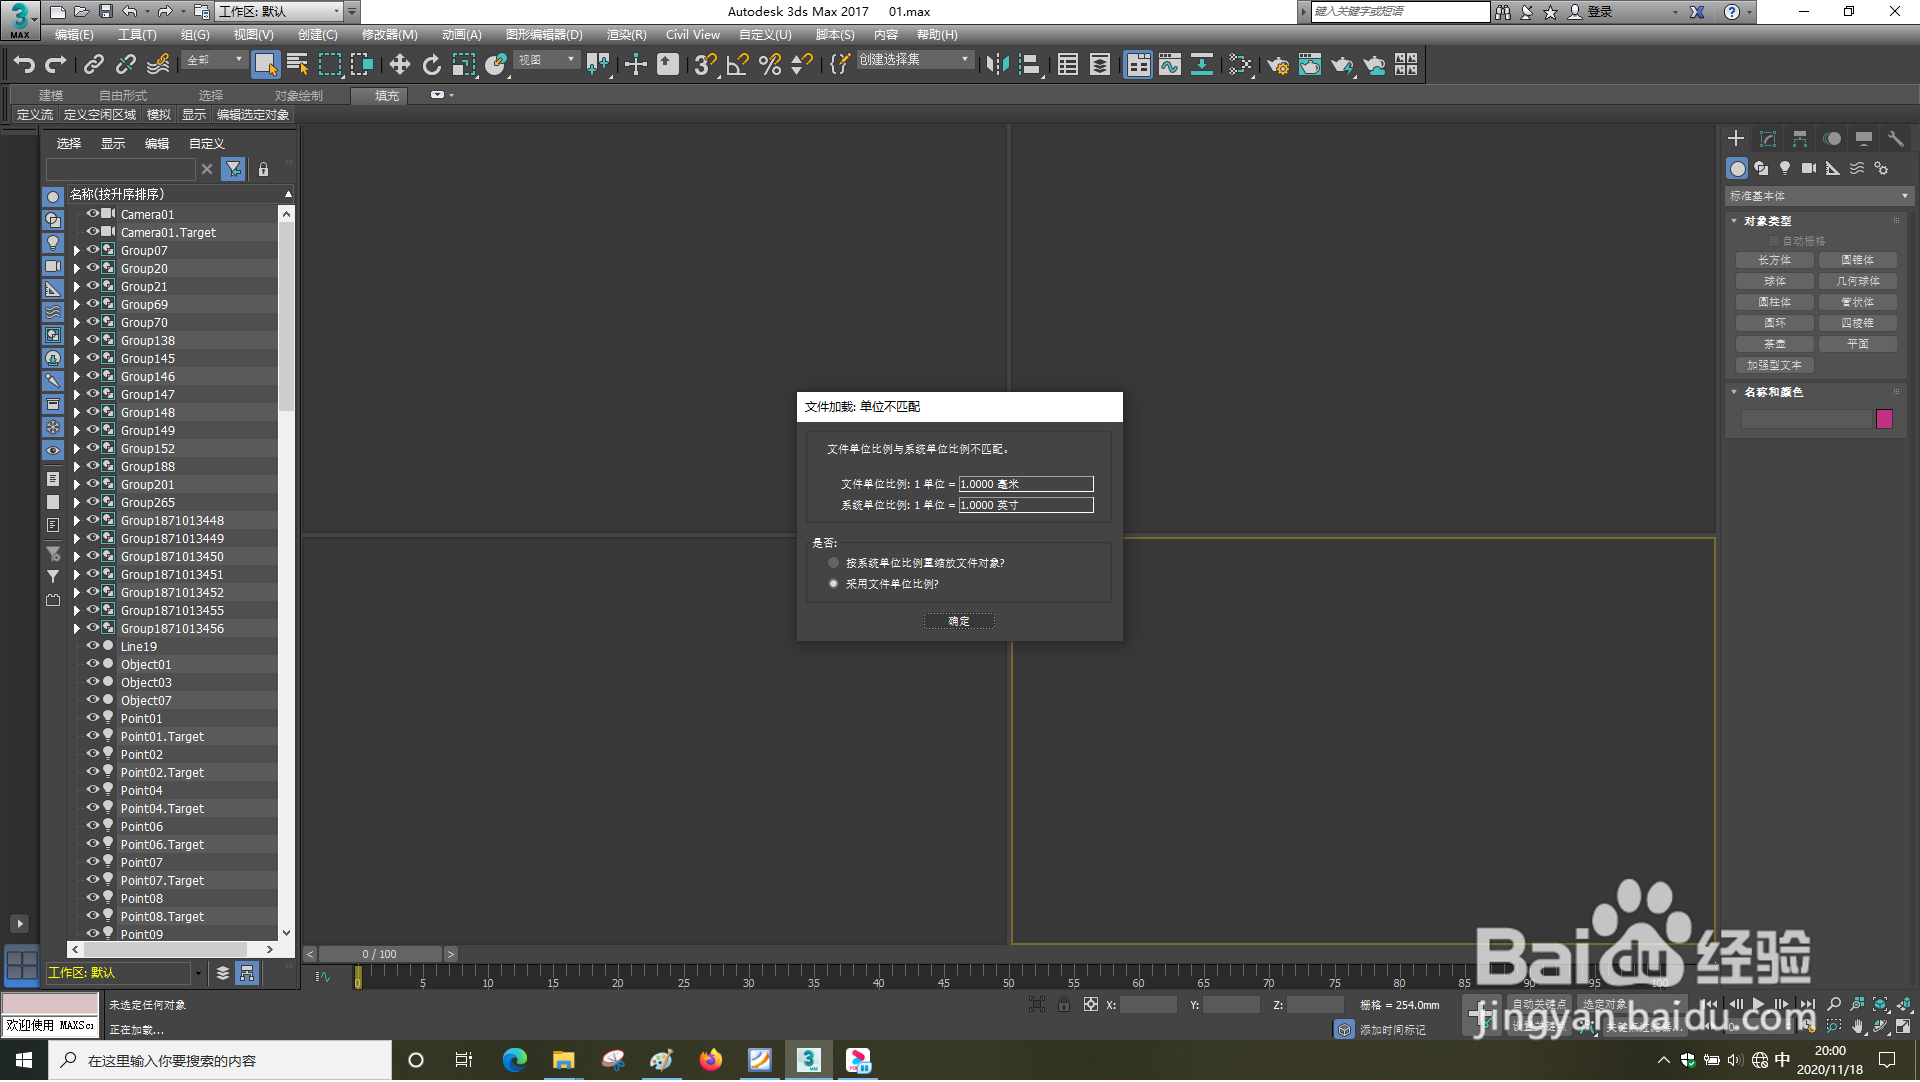Open Select by Name list icon
This screenshot has width=1920, height=1082.
[297, 65]
